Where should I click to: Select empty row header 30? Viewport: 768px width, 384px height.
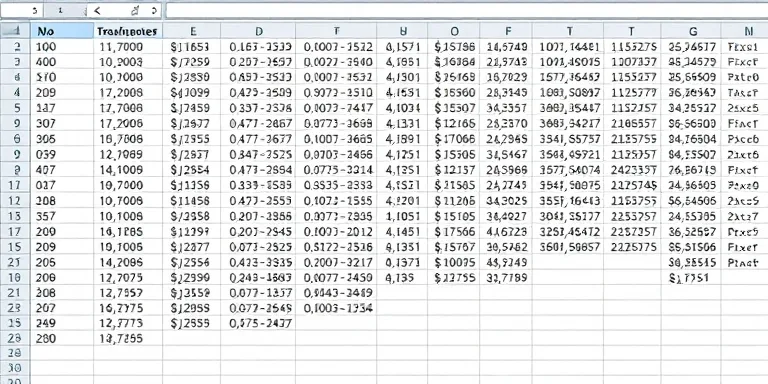tap(15, 368)
